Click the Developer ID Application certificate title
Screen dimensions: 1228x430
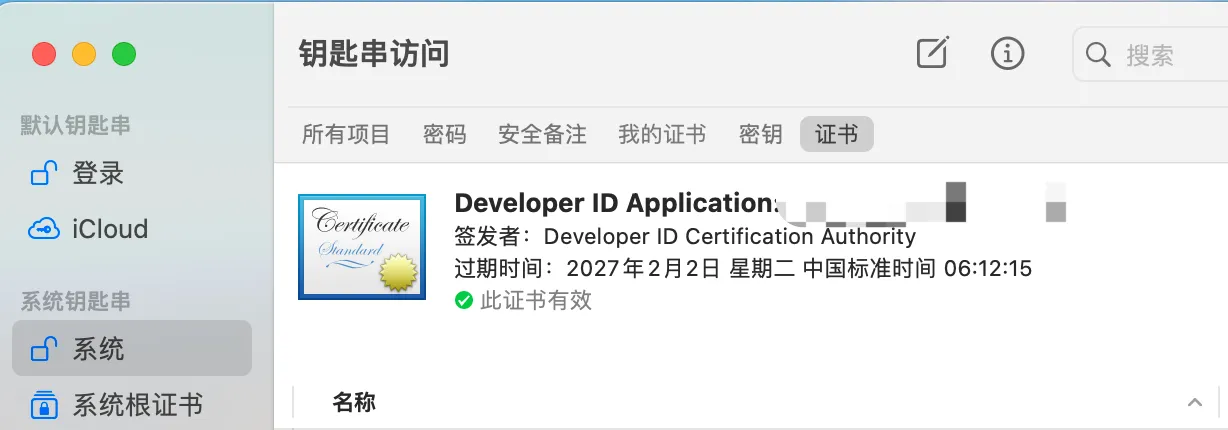tap(614, 203)
